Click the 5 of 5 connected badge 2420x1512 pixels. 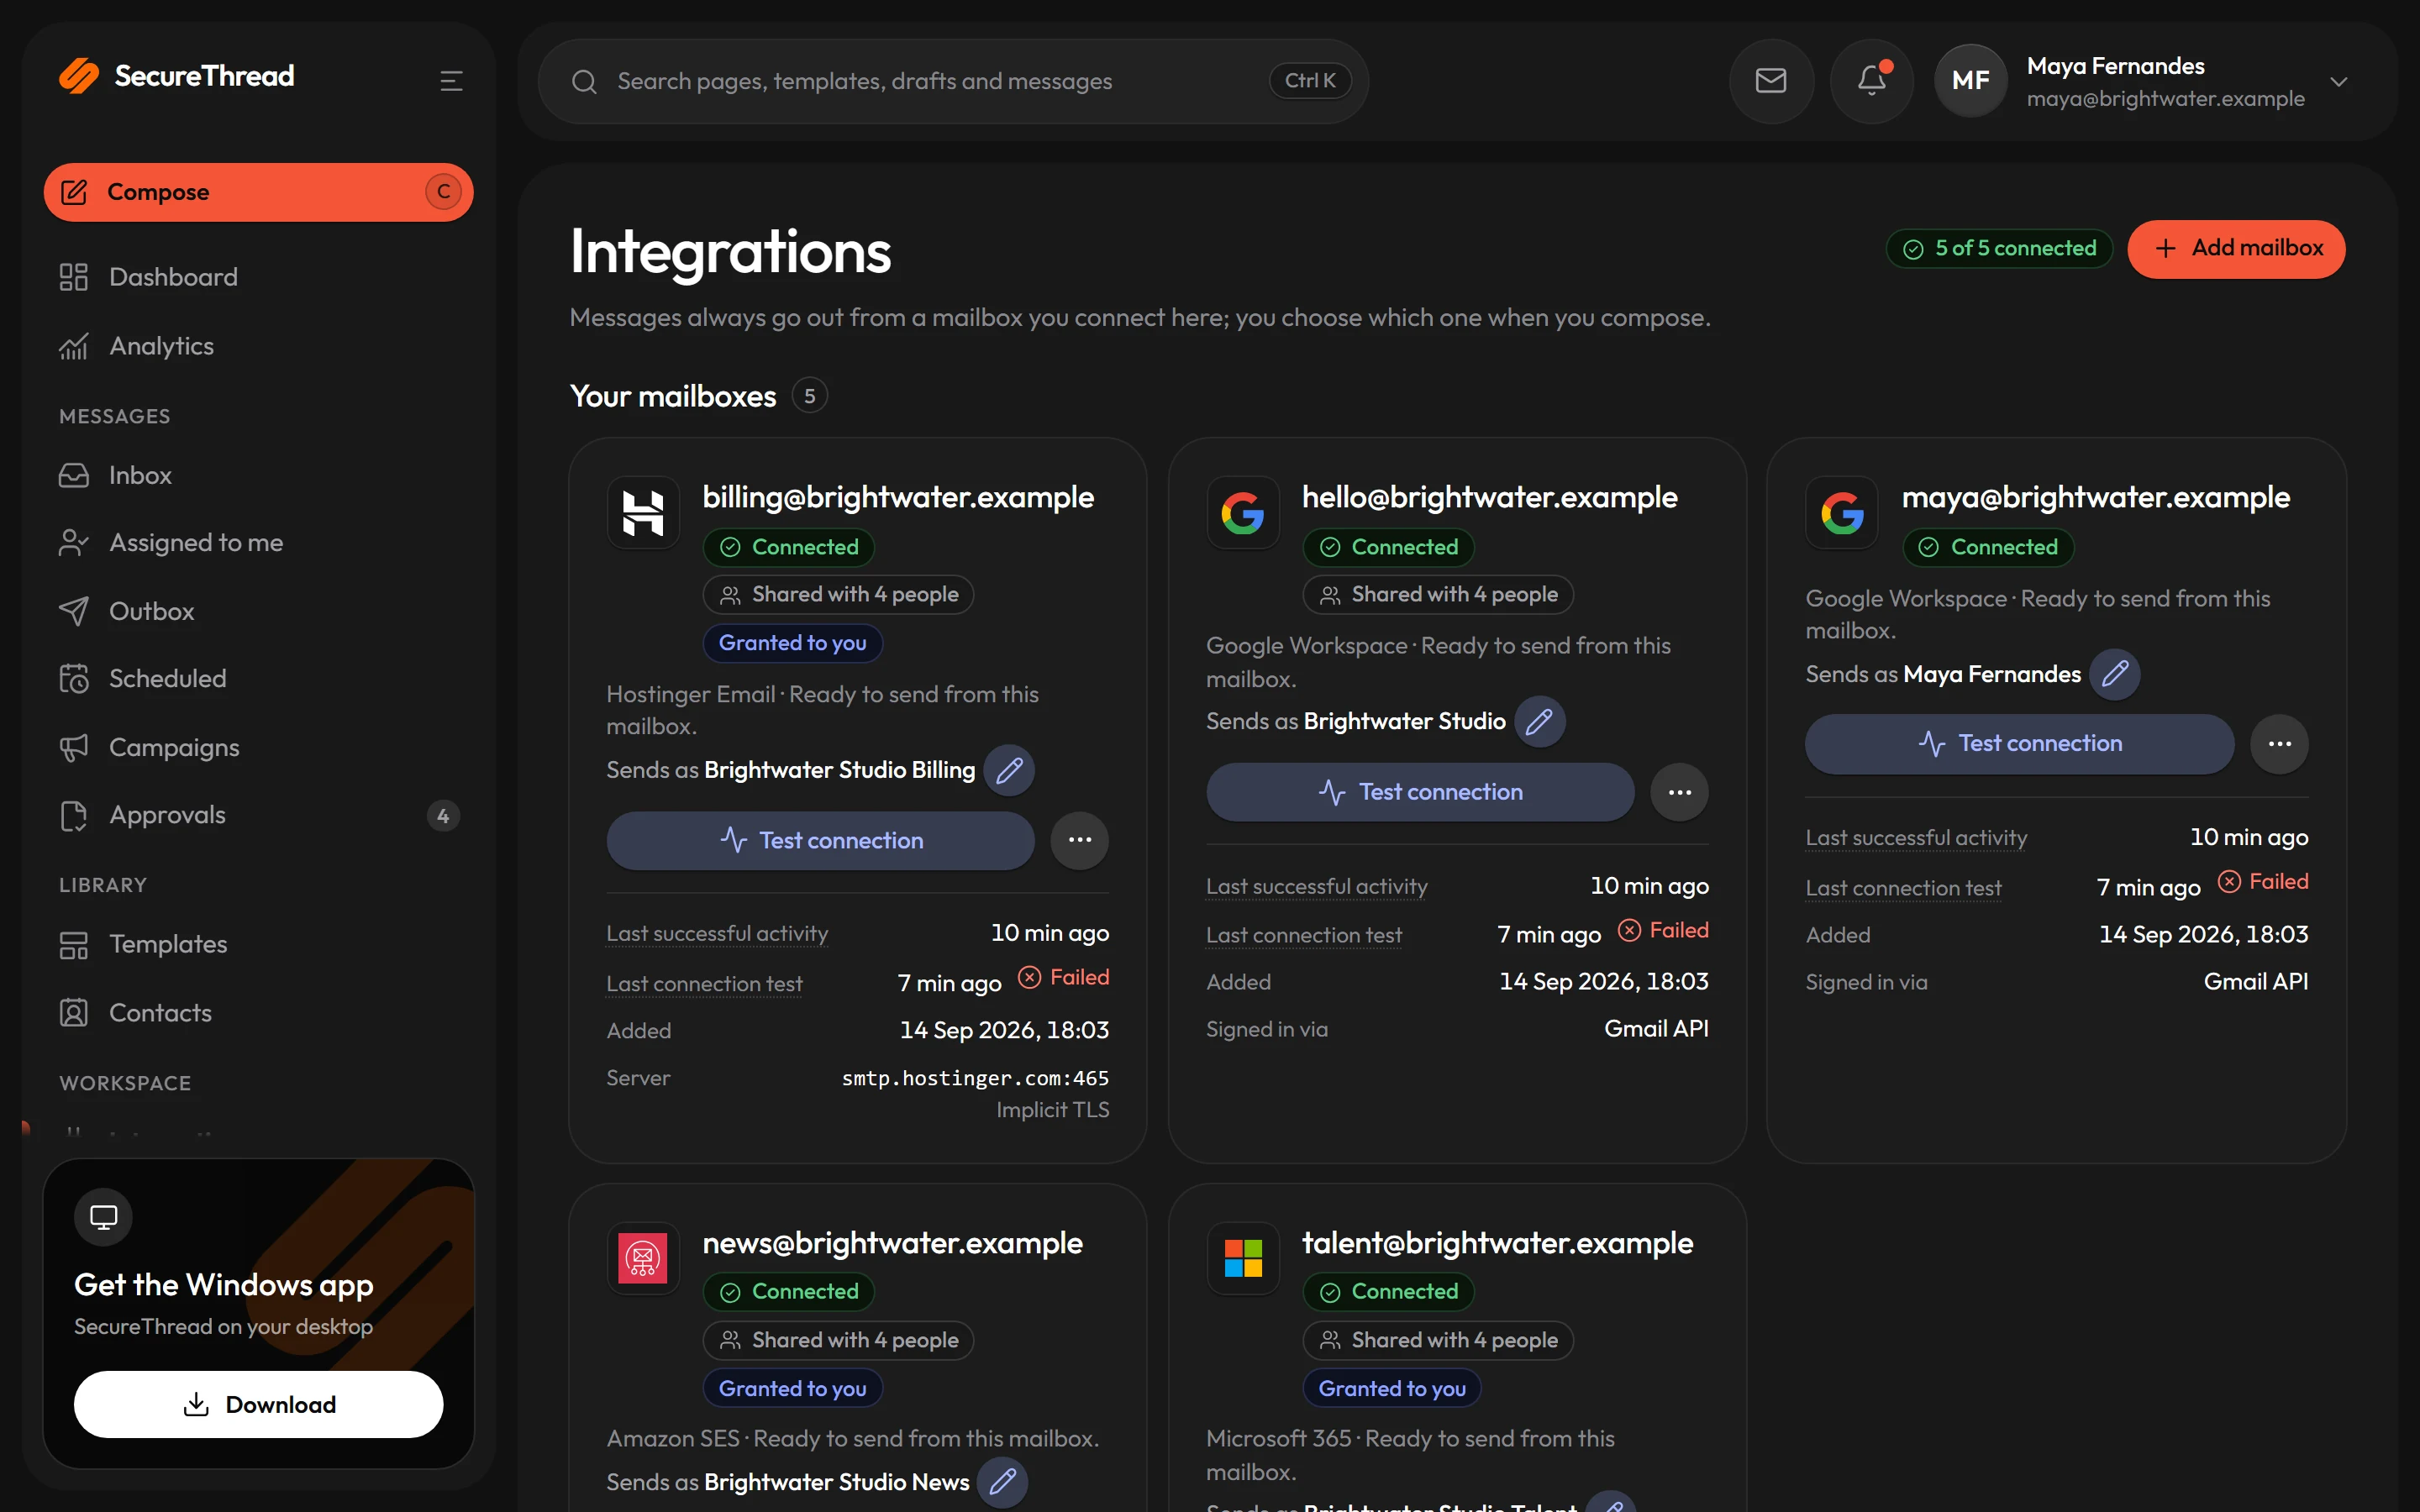coord(1999,249)
